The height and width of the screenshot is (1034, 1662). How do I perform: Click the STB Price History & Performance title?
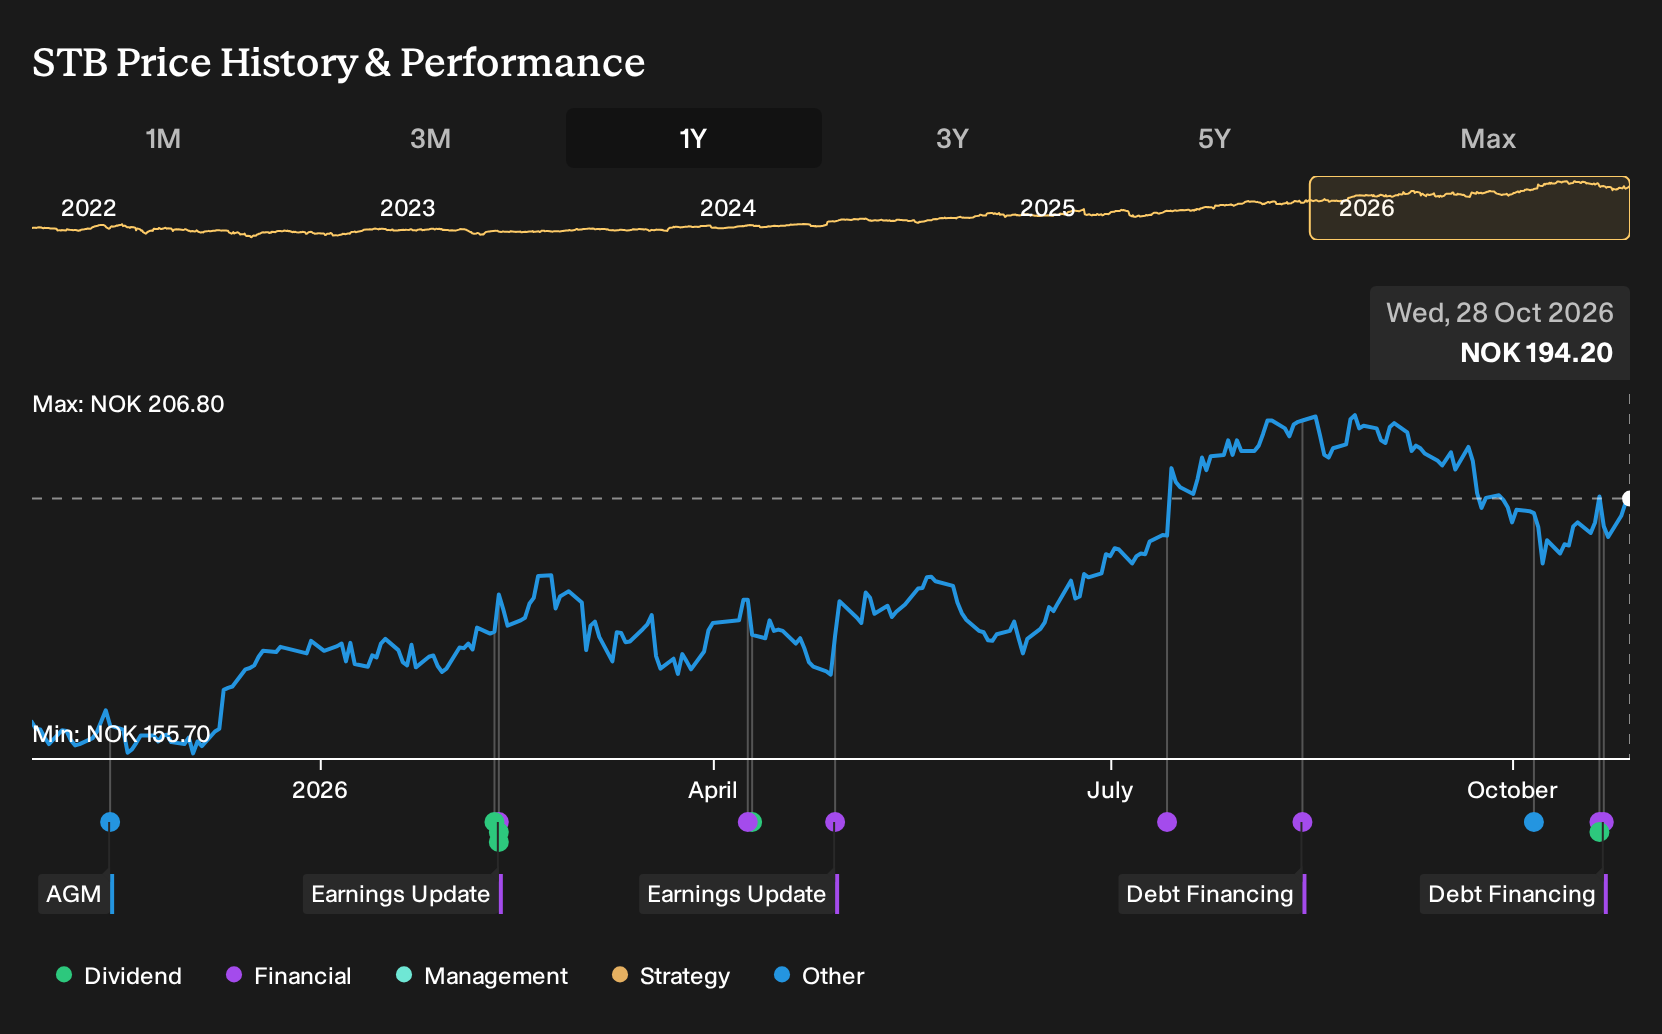click(x=339, y=62)
